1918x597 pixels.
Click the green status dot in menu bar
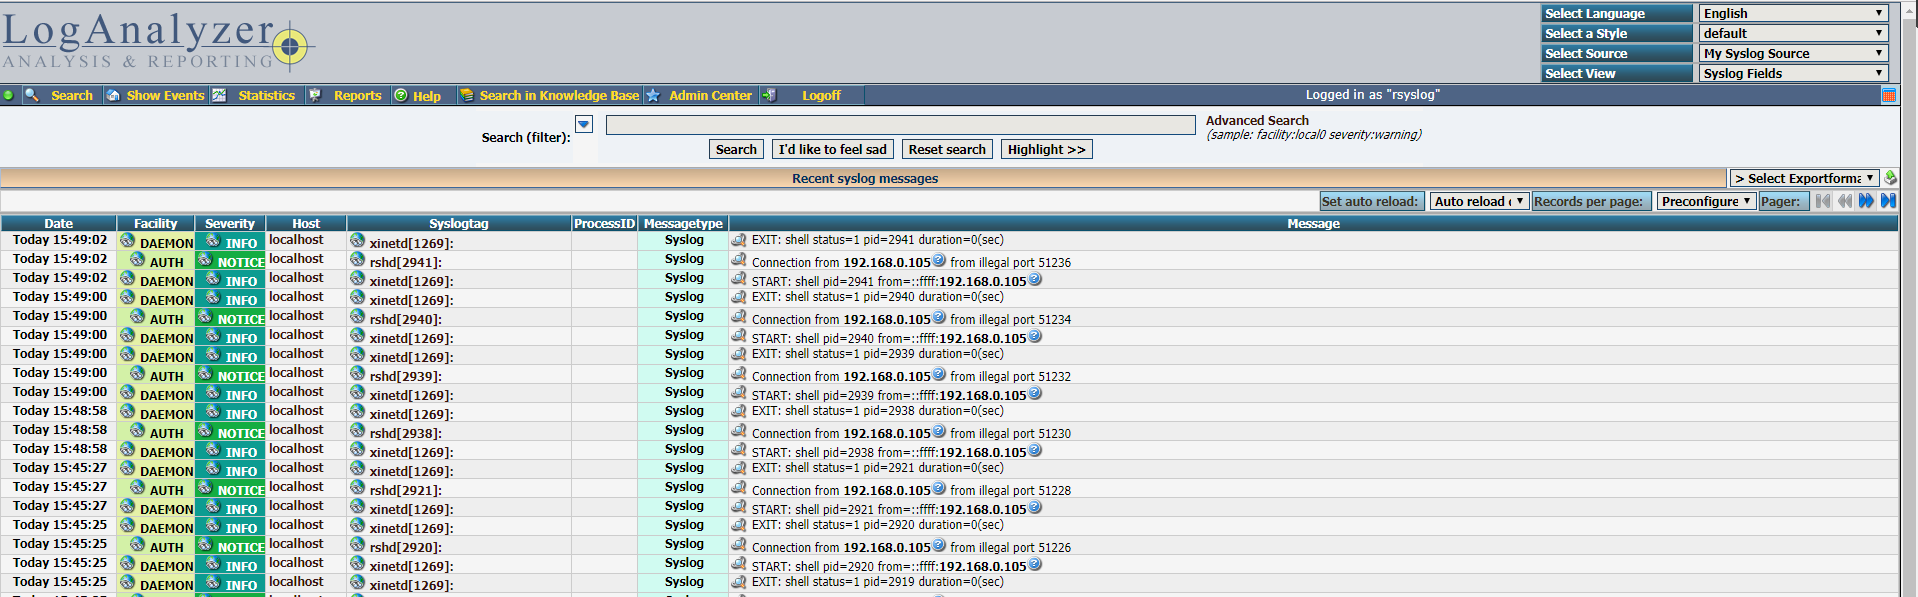coord(9,95)
